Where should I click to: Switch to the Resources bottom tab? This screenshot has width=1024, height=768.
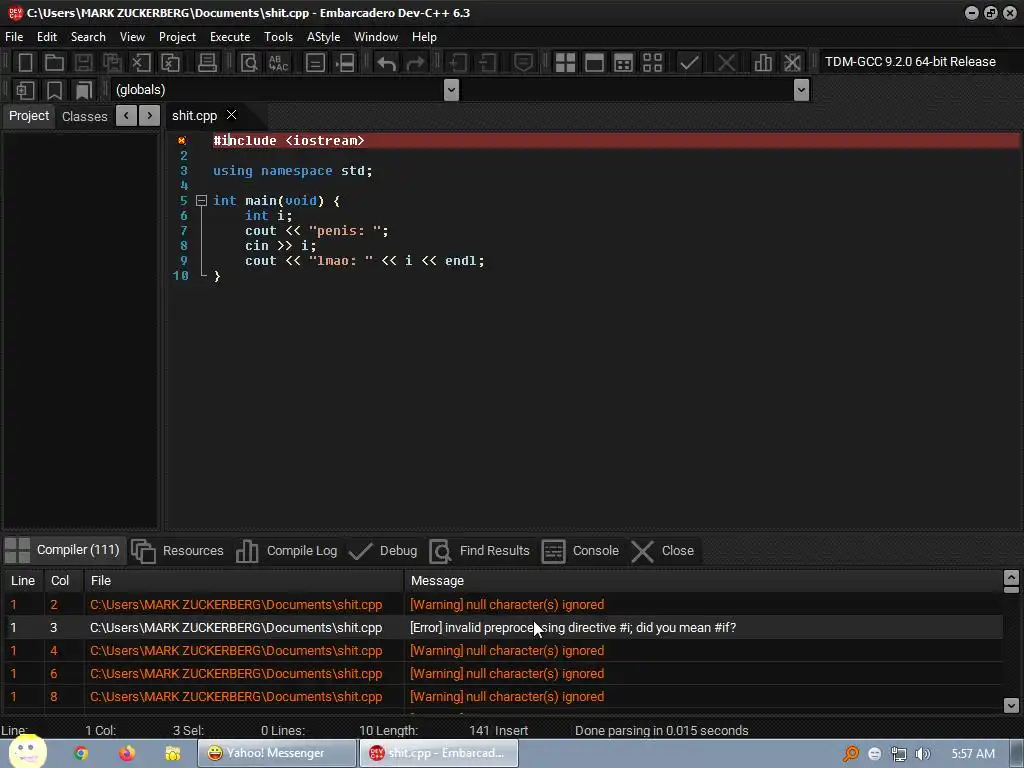pyautogui.click(x=178, y=551)
